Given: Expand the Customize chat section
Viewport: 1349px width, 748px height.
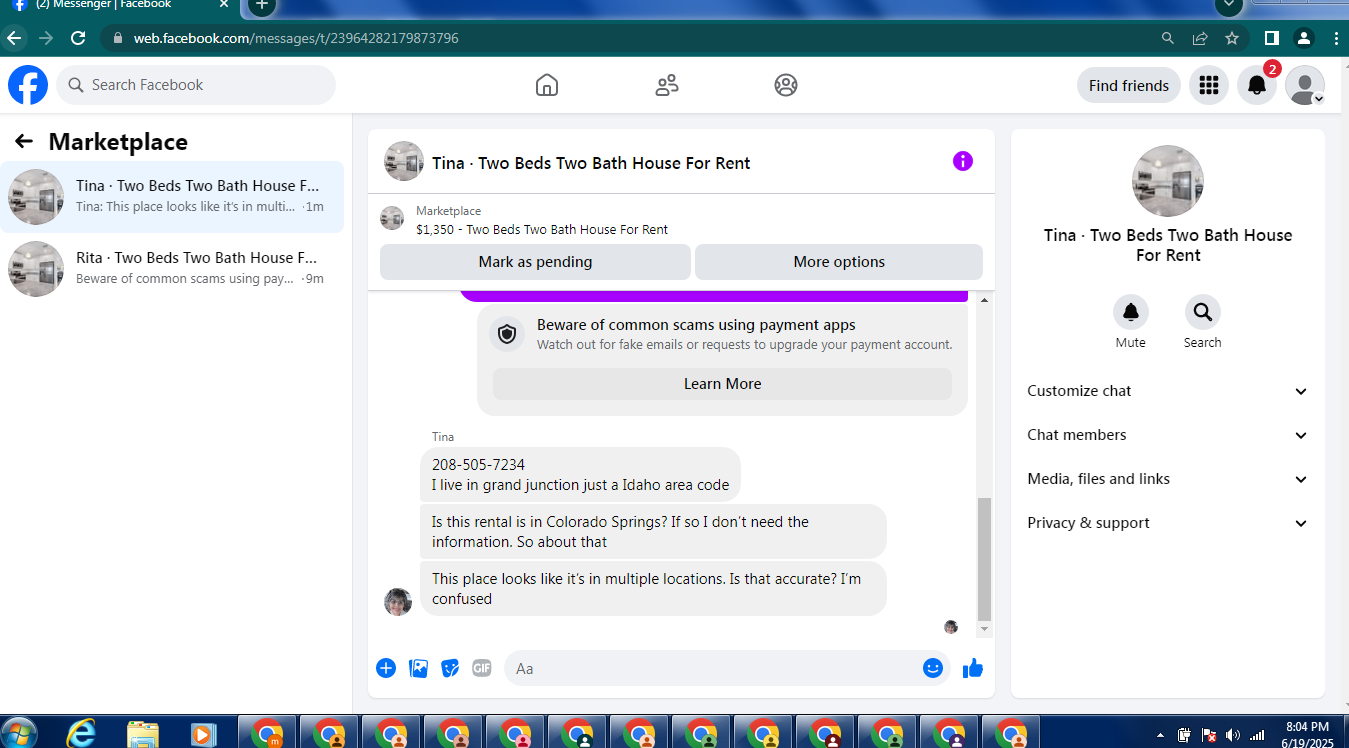Looking at the screenshot, I should click(1167, 391).
